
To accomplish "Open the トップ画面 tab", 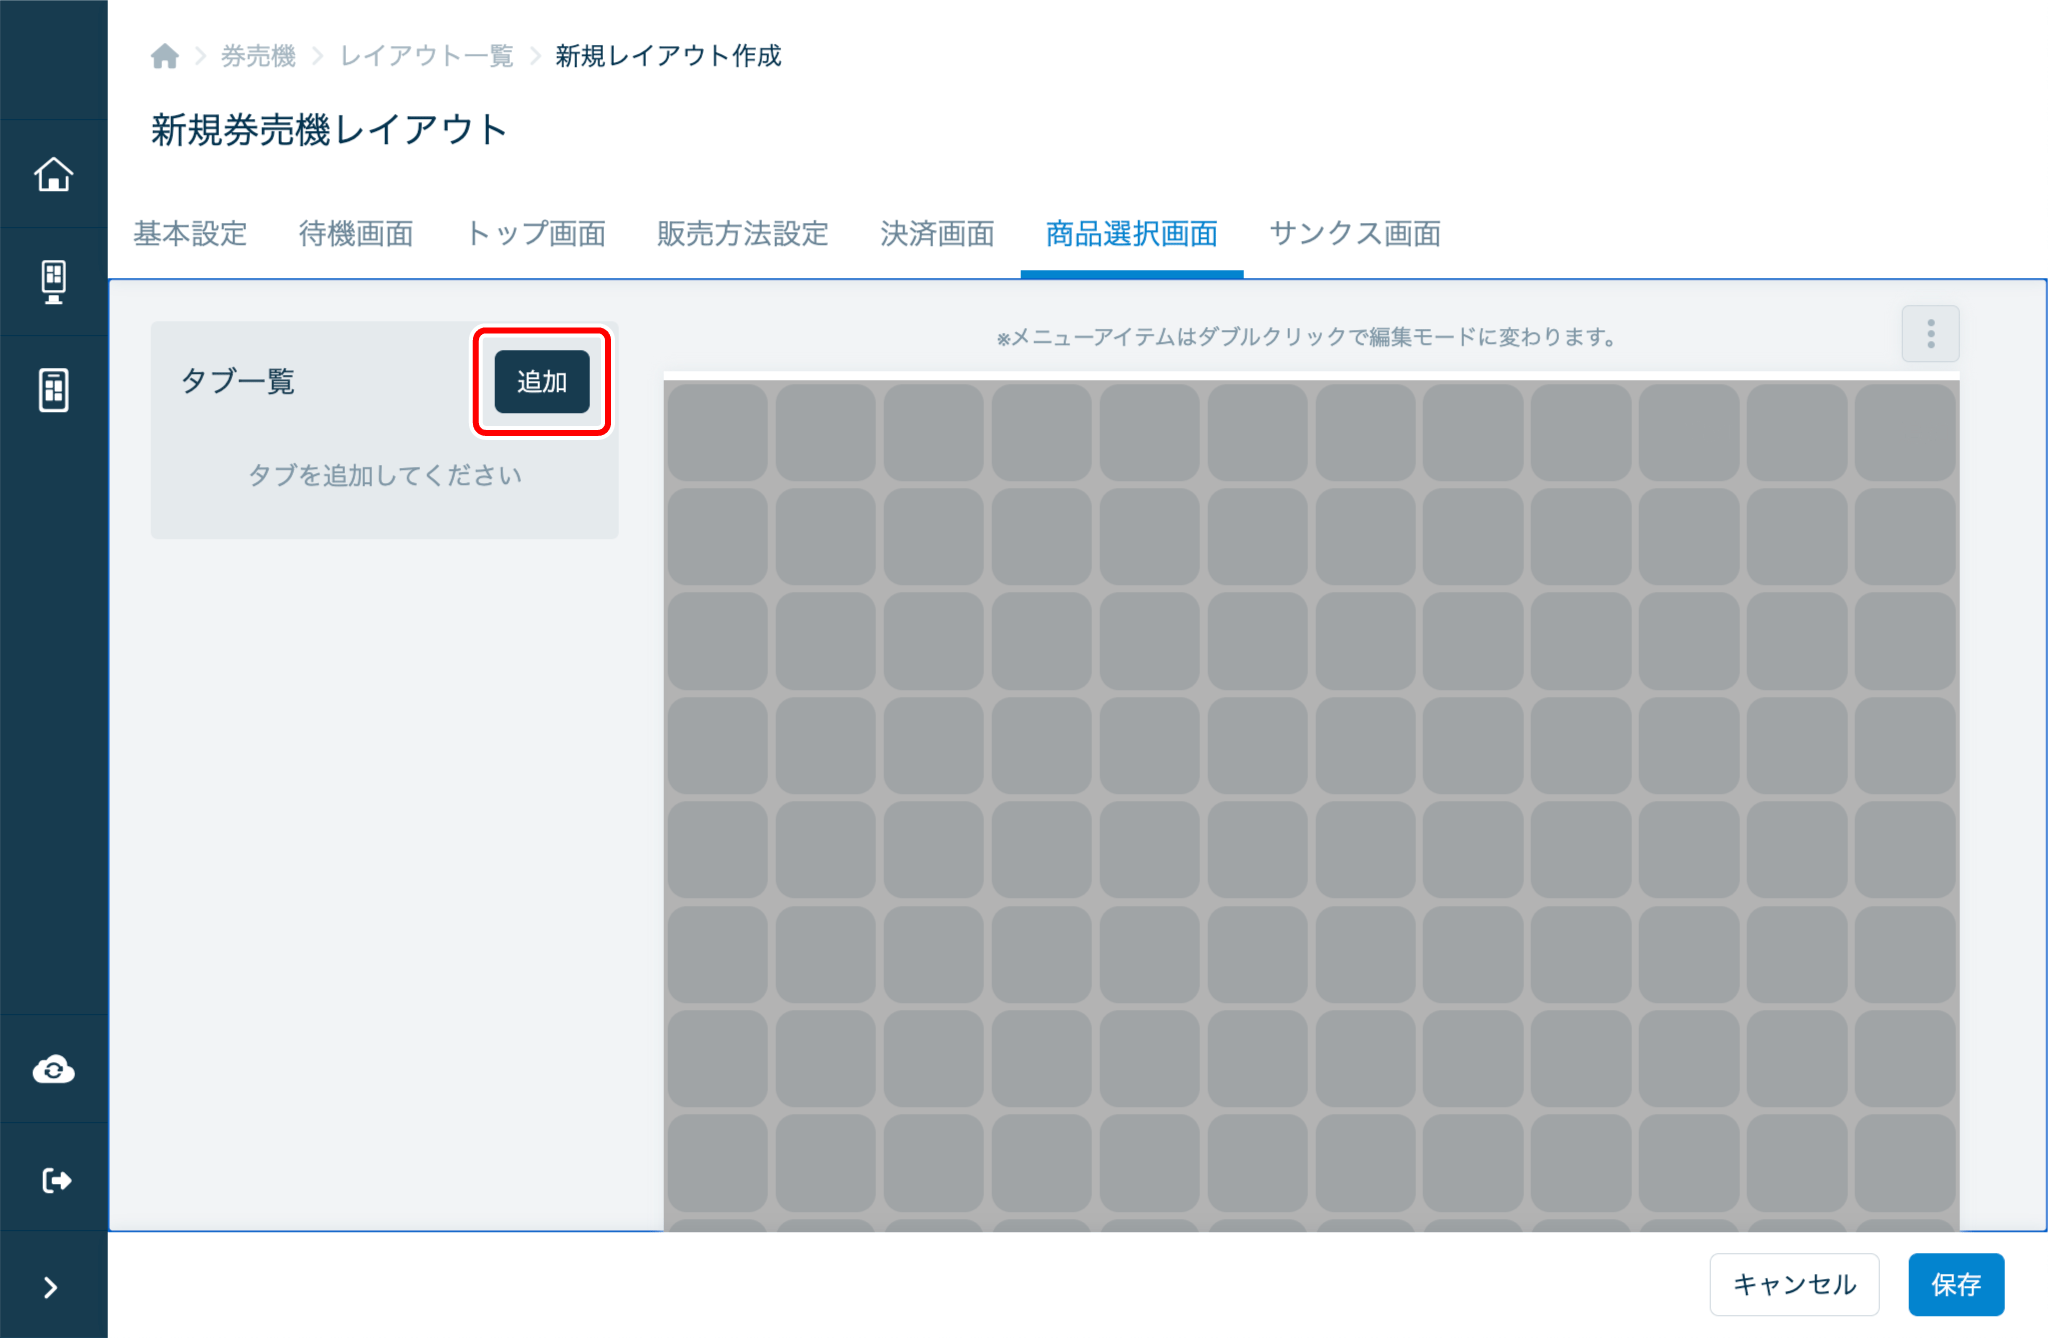I will tap(536, 234).
